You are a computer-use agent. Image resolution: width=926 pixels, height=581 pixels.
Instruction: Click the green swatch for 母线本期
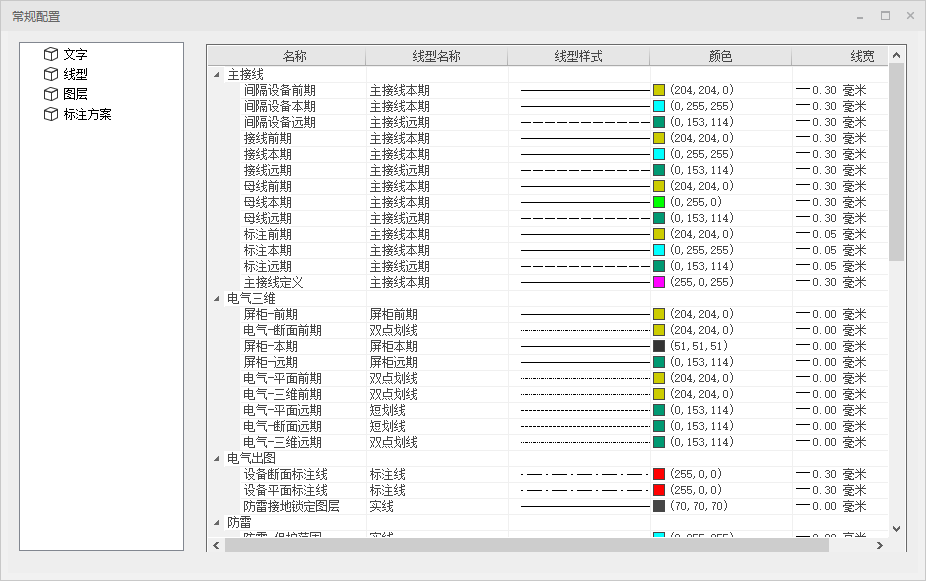659,203
